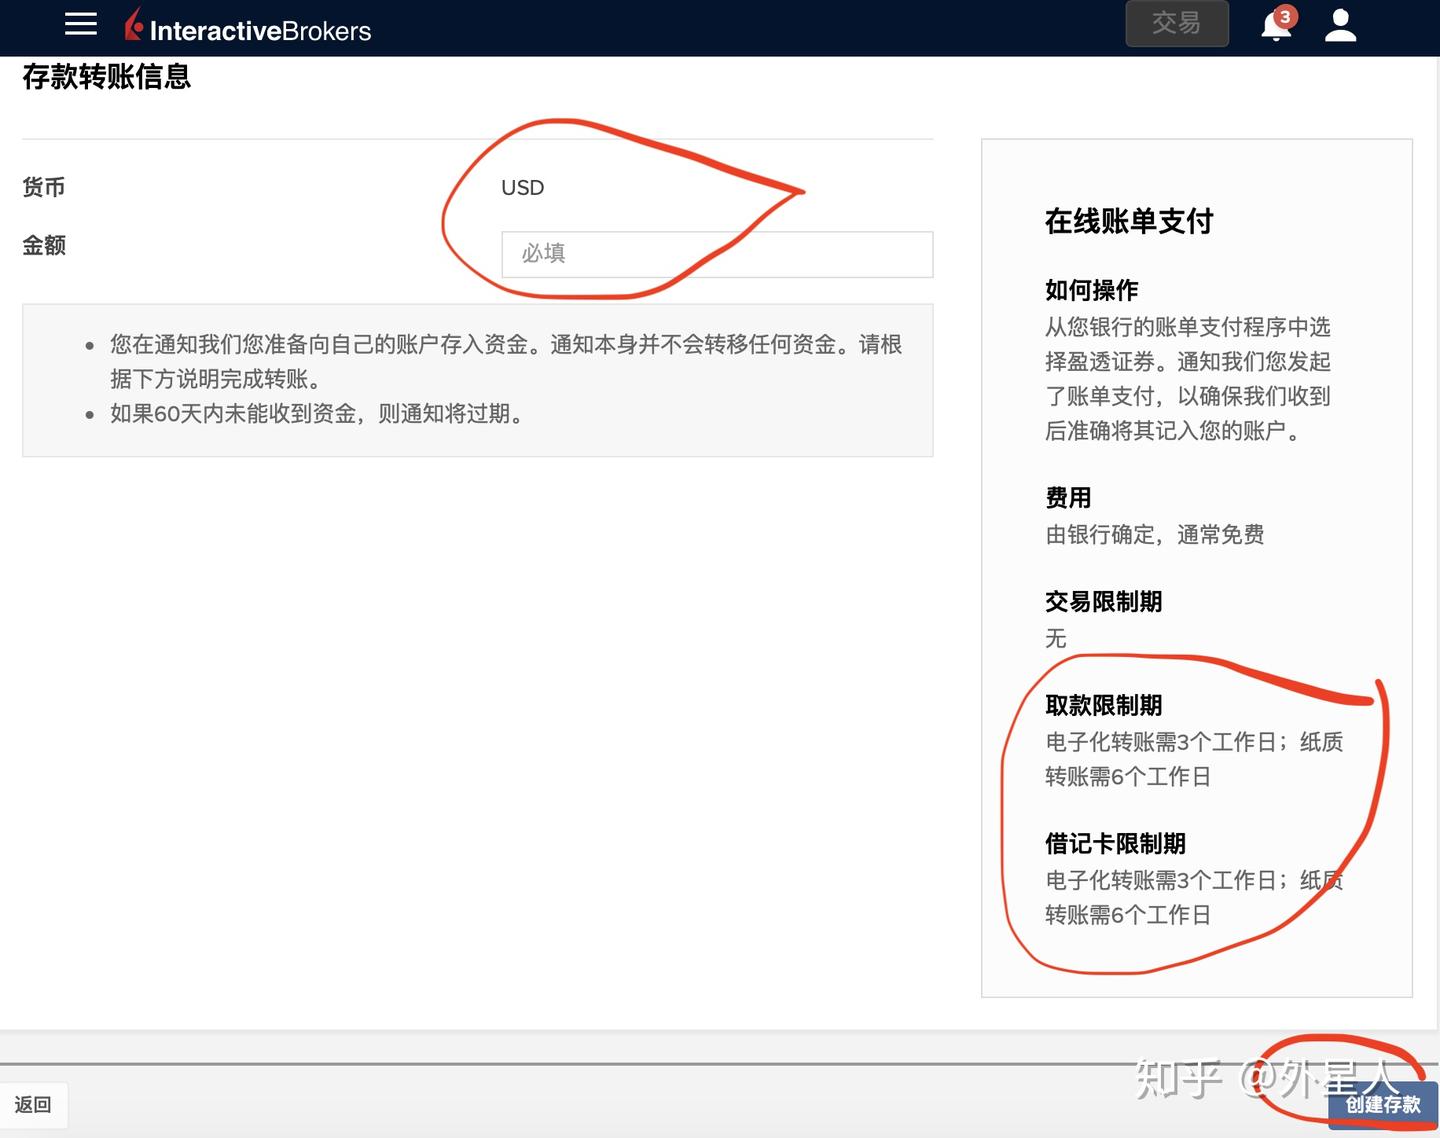Click the 如何操作 section heading
This screenshot has width=1440, height=1138.
[x=1091, y=290]
